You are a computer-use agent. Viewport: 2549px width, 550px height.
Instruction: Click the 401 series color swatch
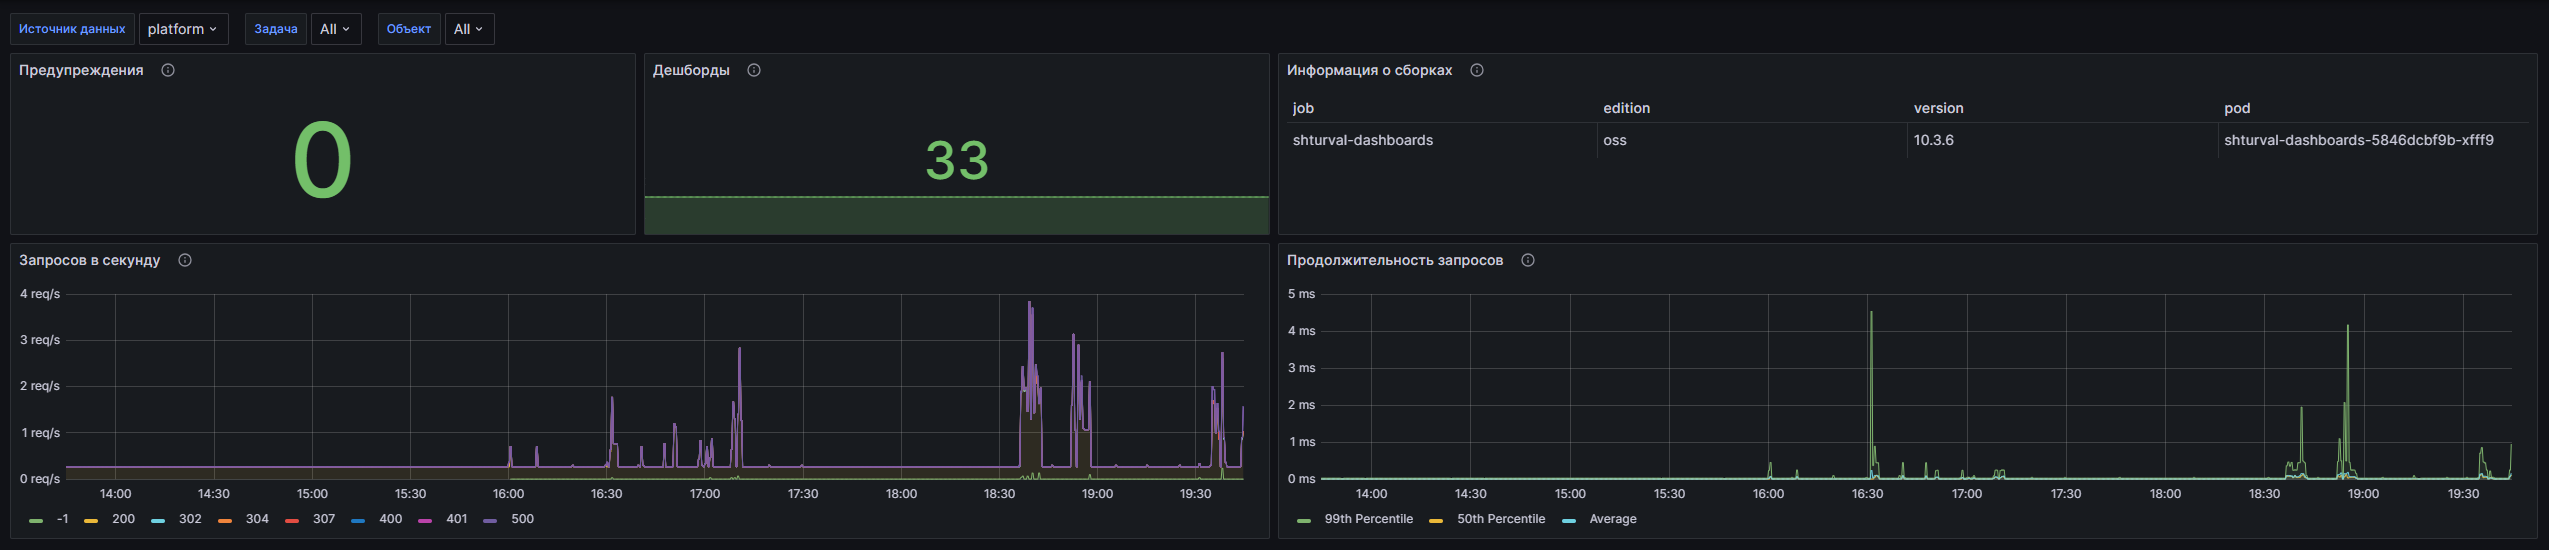coord(425,520)
